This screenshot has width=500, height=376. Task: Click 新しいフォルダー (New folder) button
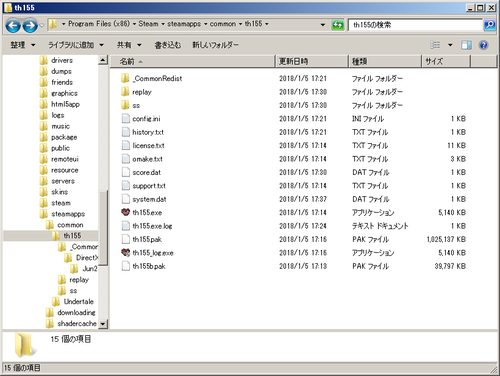tap(215, 45)
